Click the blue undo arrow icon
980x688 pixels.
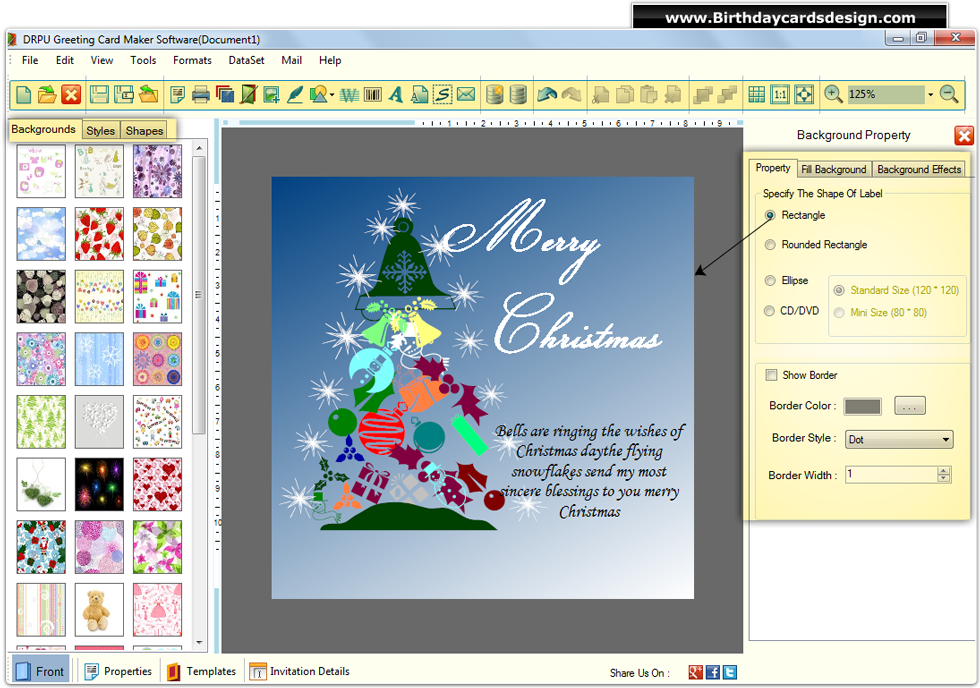click(x=547, y=95)
